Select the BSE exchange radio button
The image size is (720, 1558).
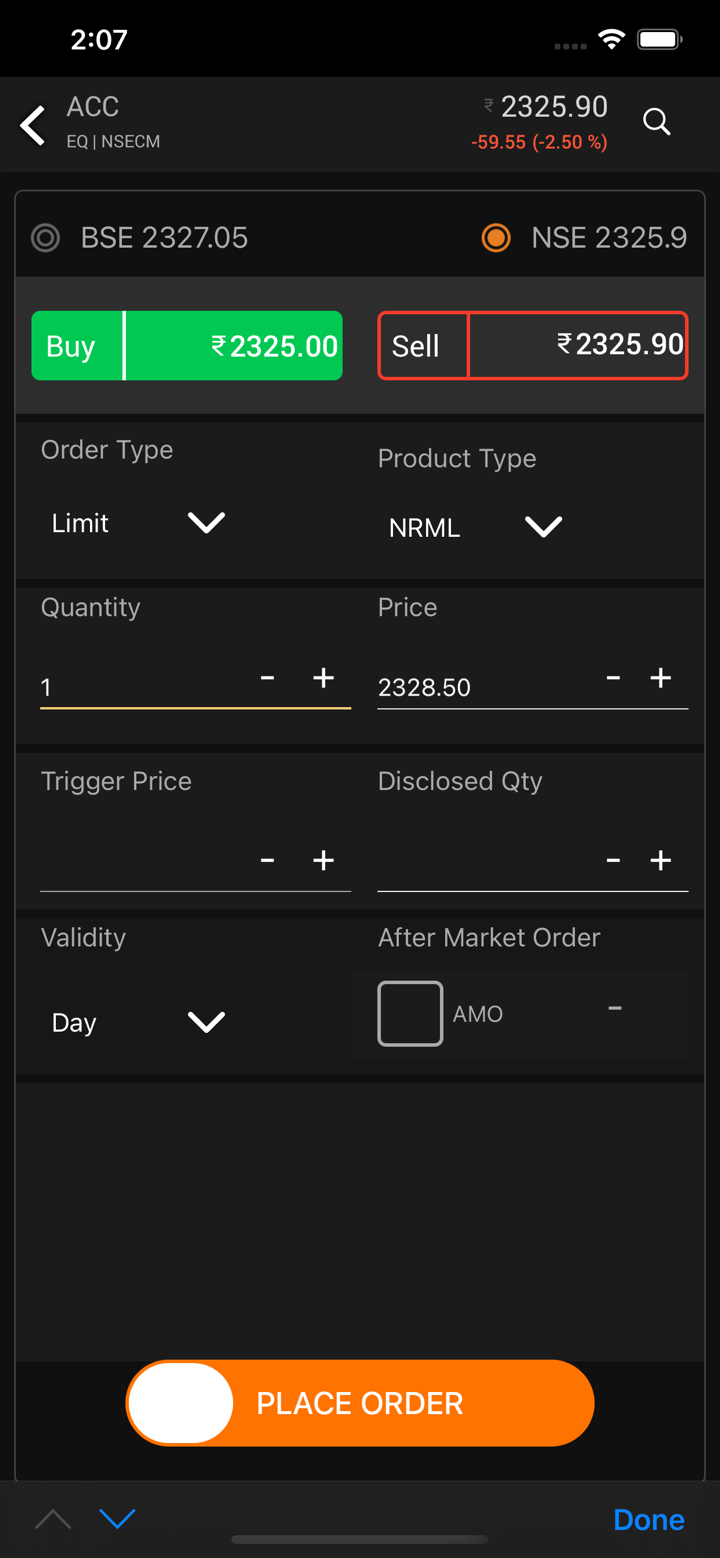pos(46,238)
